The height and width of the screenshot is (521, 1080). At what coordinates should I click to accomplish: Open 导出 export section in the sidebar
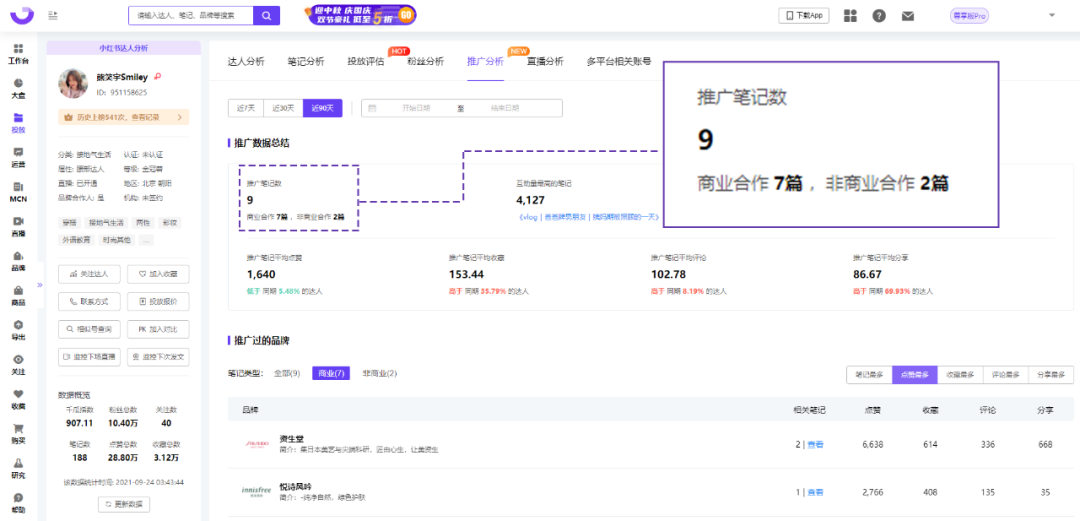tap(18, 330)
